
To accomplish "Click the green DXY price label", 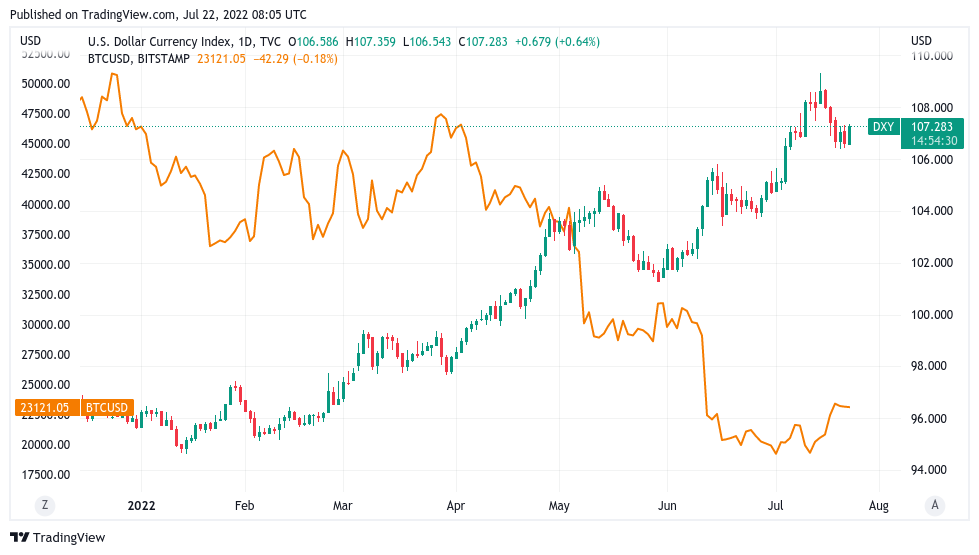I will point(883,127).
